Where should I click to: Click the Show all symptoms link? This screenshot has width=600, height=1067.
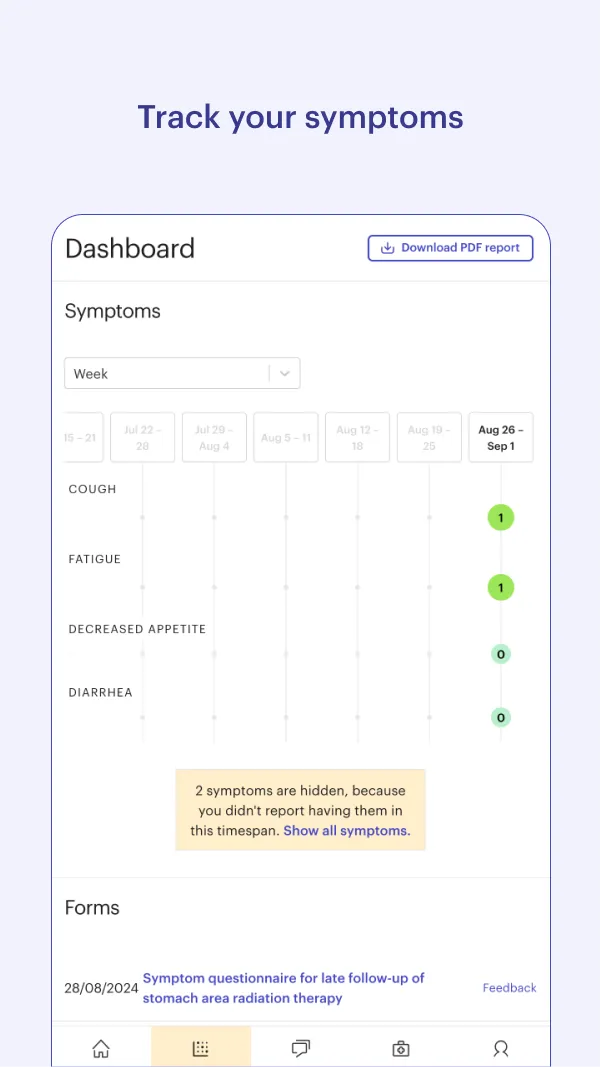point(346,830)
